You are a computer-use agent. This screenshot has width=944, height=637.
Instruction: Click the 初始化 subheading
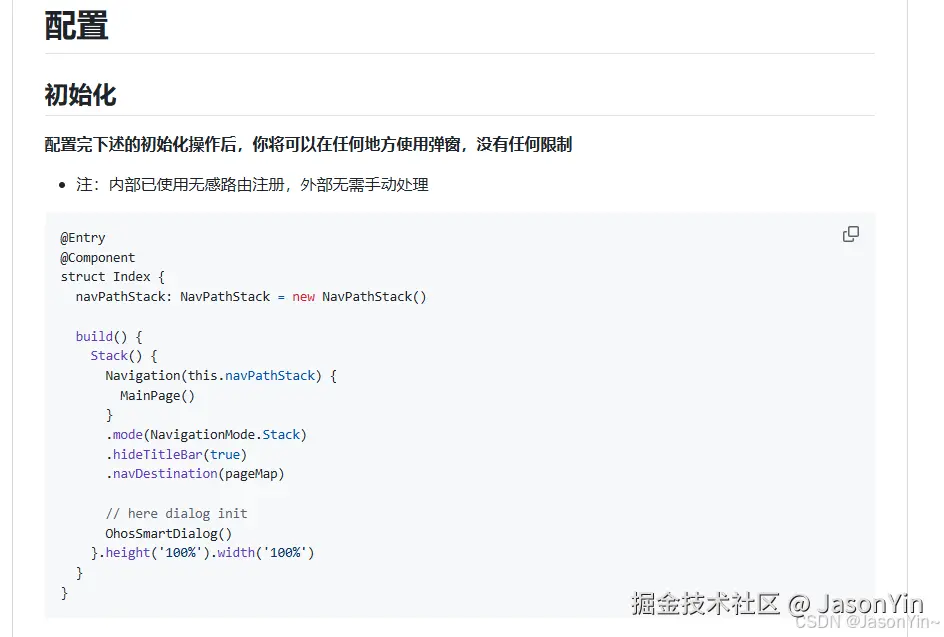click(80, 95)
